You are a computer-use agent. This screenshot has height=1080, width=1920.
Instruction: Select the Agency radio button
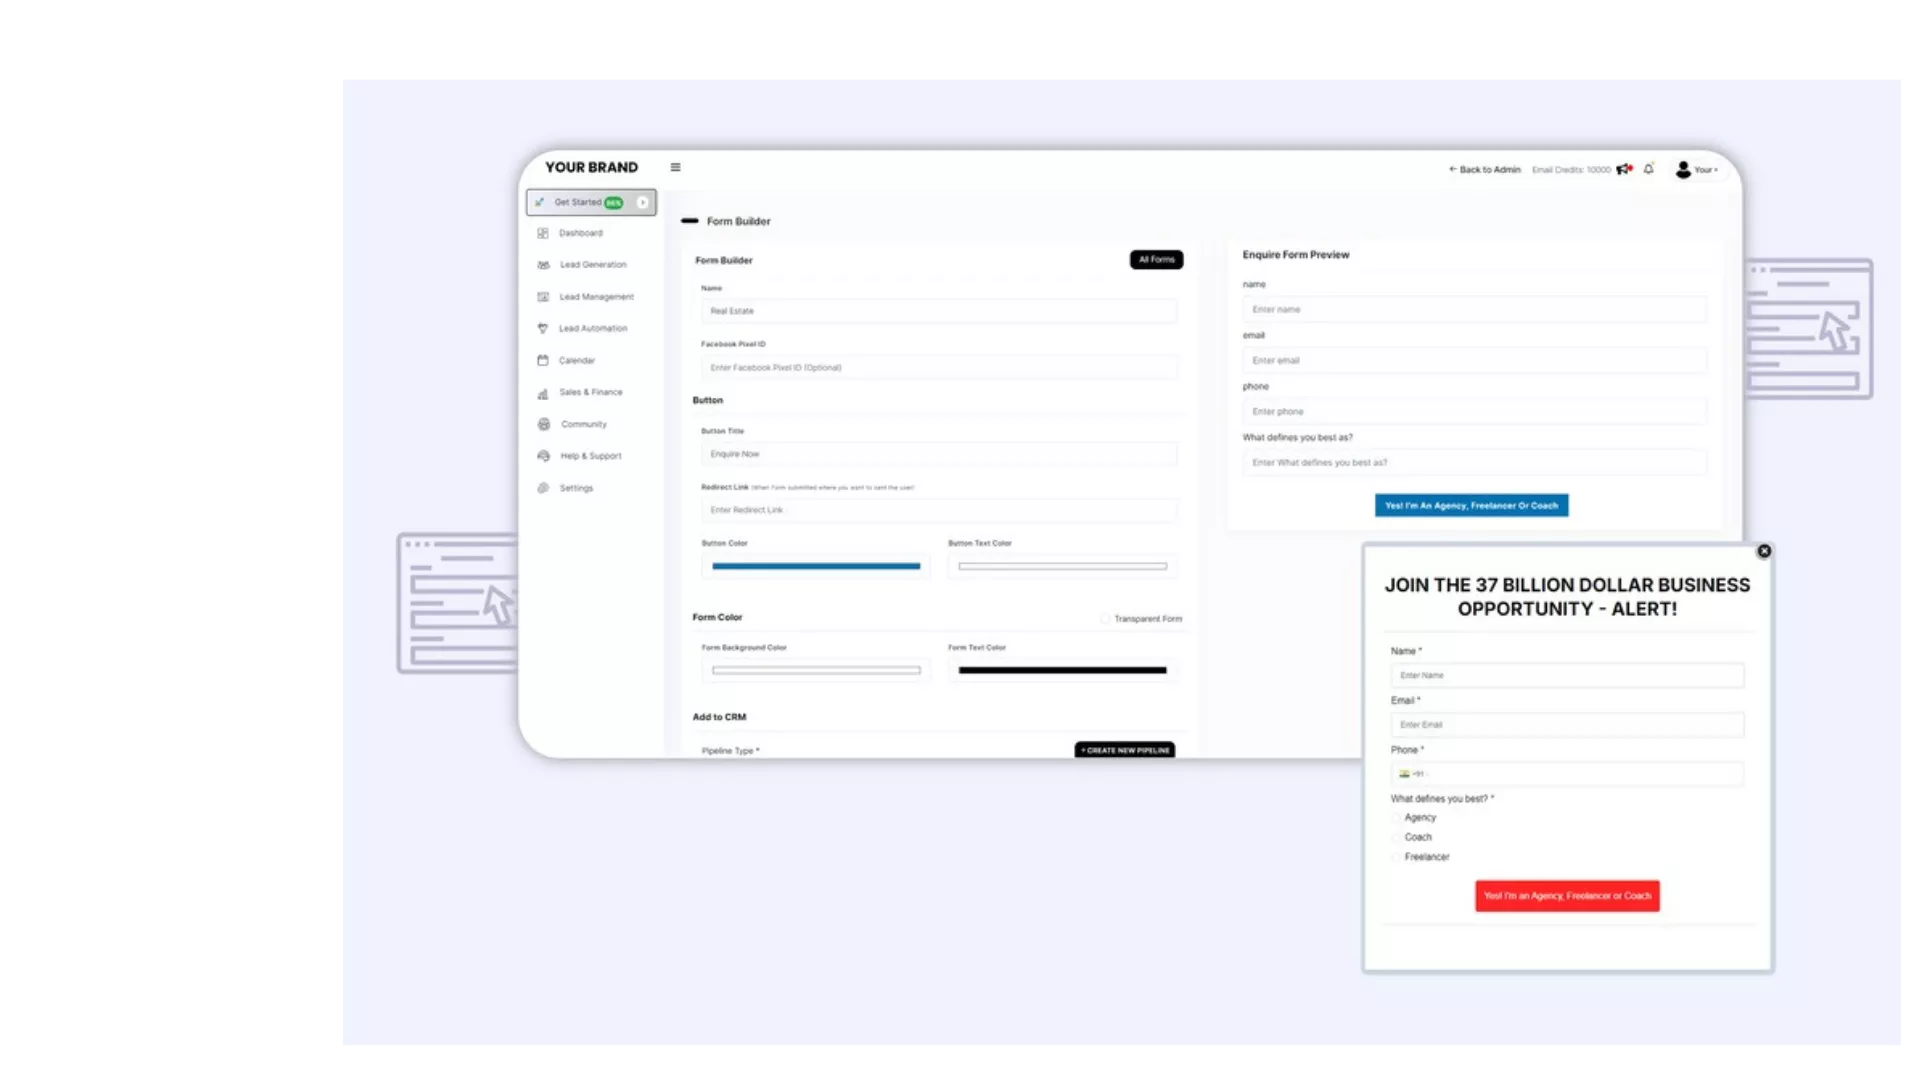(x=1397, y=817)
